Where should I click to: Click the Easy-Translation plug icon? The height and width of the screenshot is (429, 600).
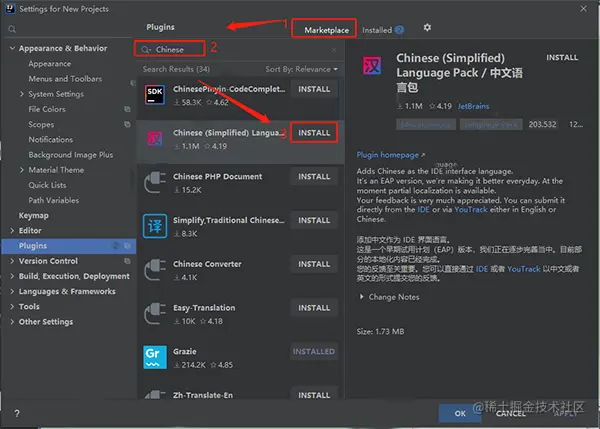pos(155,313)
